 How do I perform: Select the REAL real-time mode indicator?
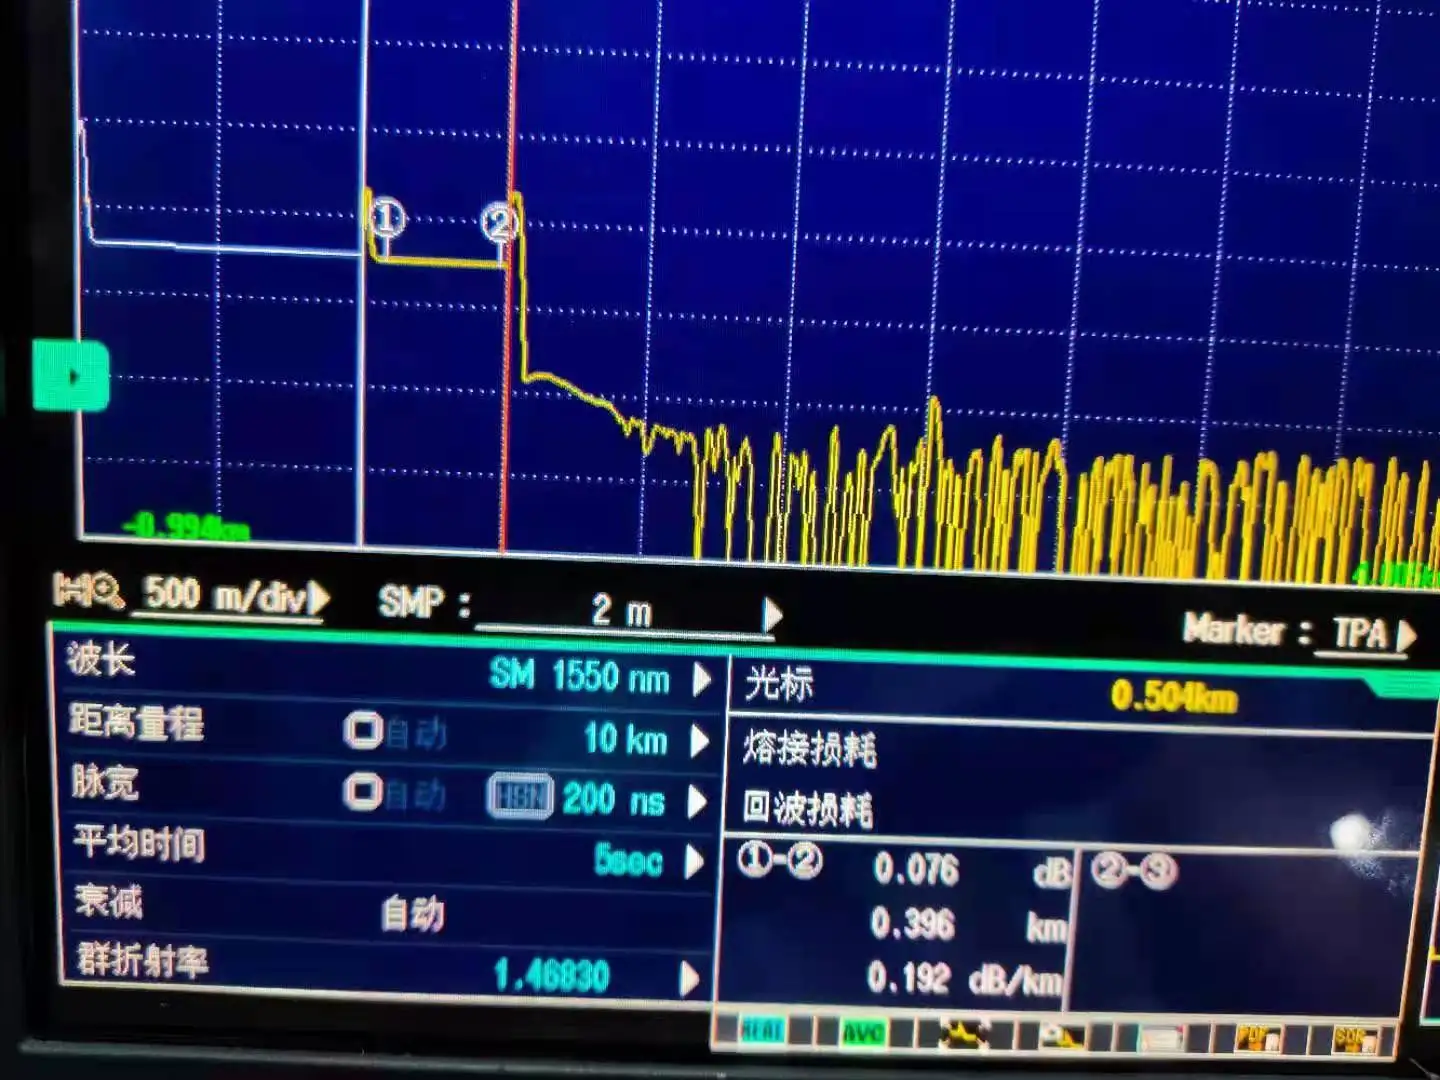763,1029
